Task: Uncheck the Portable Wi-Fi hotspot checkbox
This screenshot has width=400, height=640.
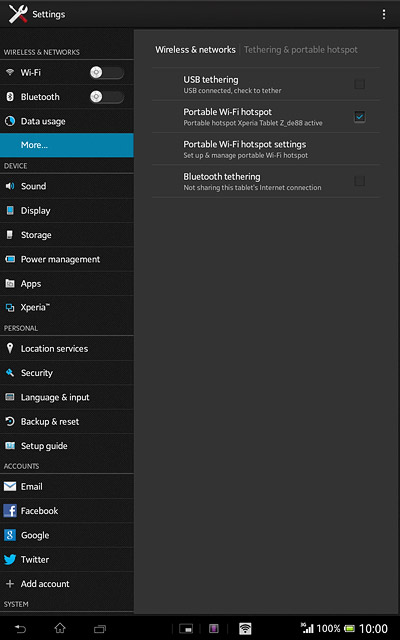Action: [x=359, y=117]
